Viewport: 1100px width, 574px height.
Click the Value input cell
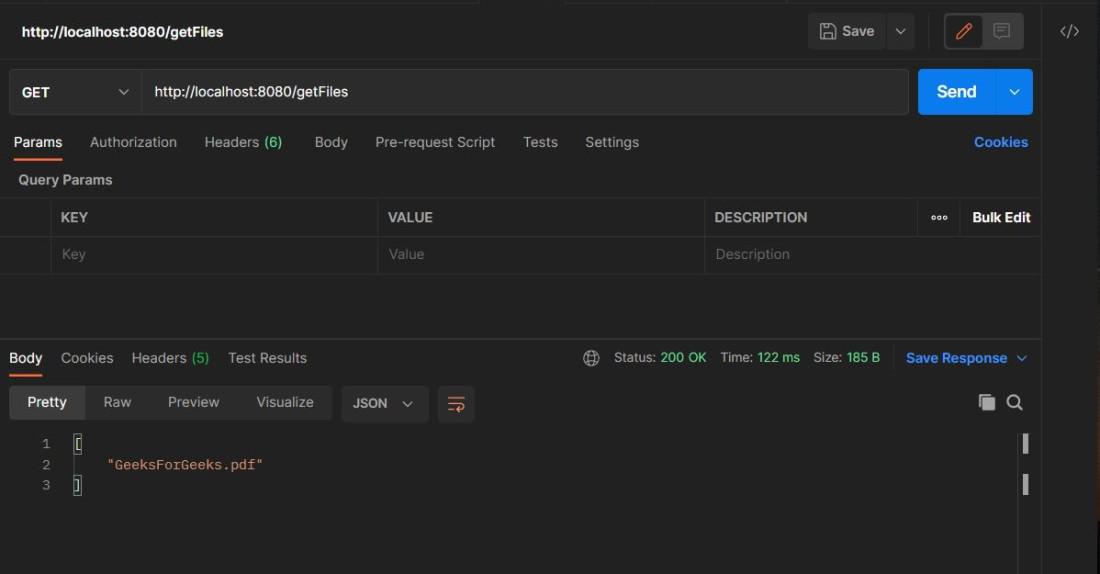tap(541, 255)
